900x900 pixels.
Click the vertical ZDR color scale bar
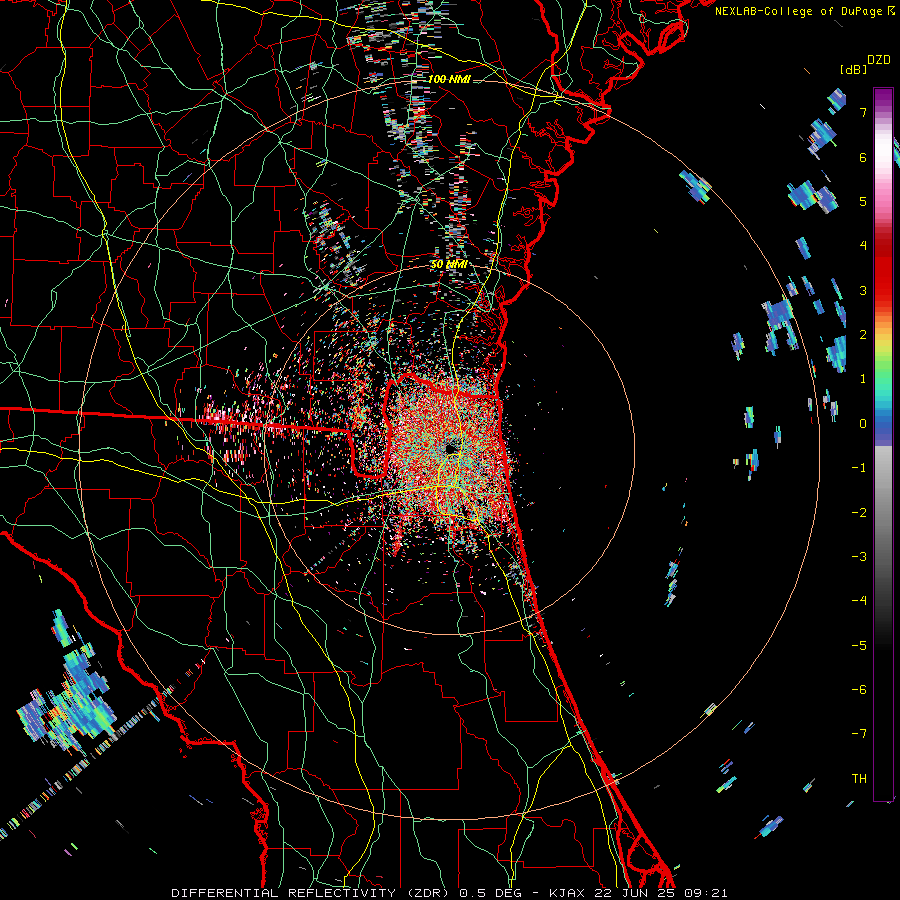pos(883,444)
